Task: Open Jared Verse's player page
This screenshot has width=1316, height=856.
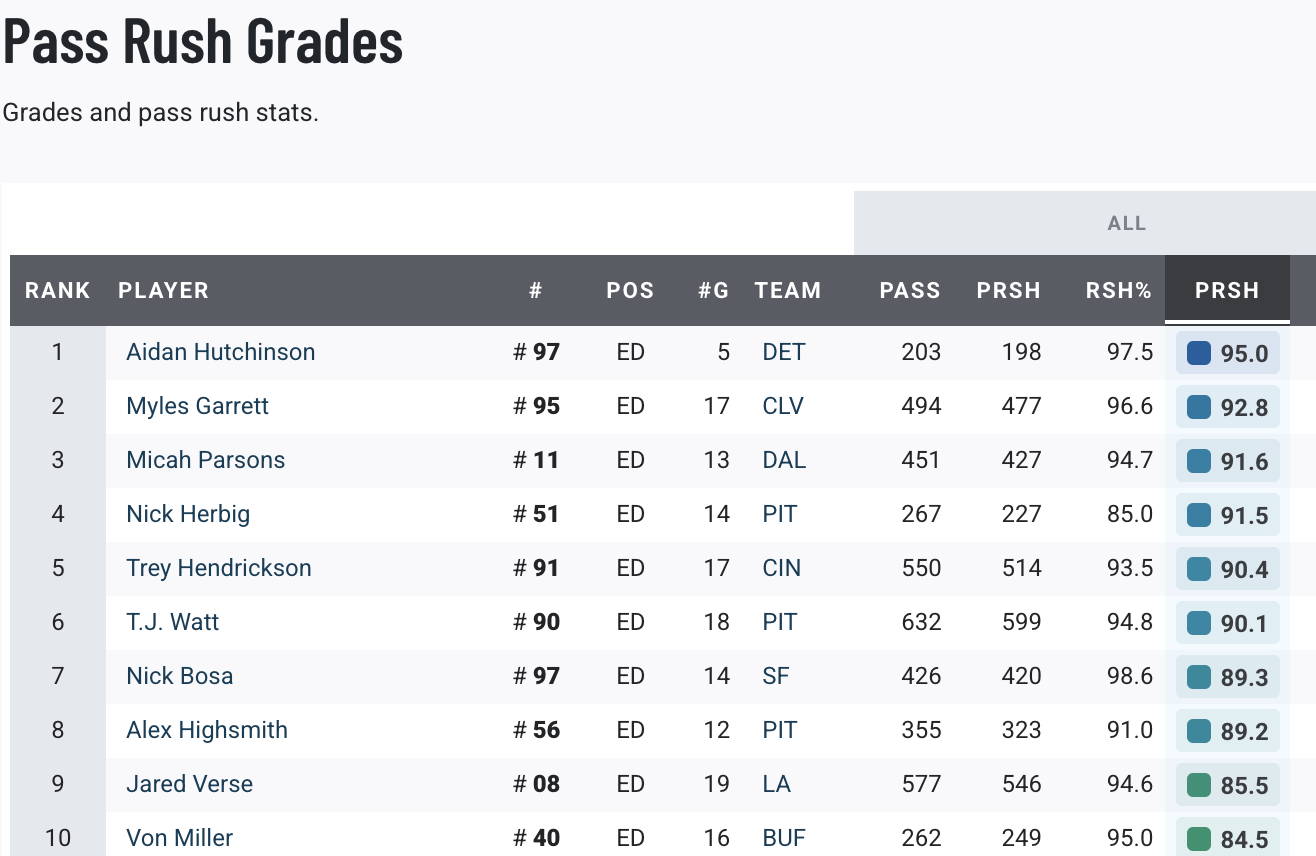Action: point(189,784)
